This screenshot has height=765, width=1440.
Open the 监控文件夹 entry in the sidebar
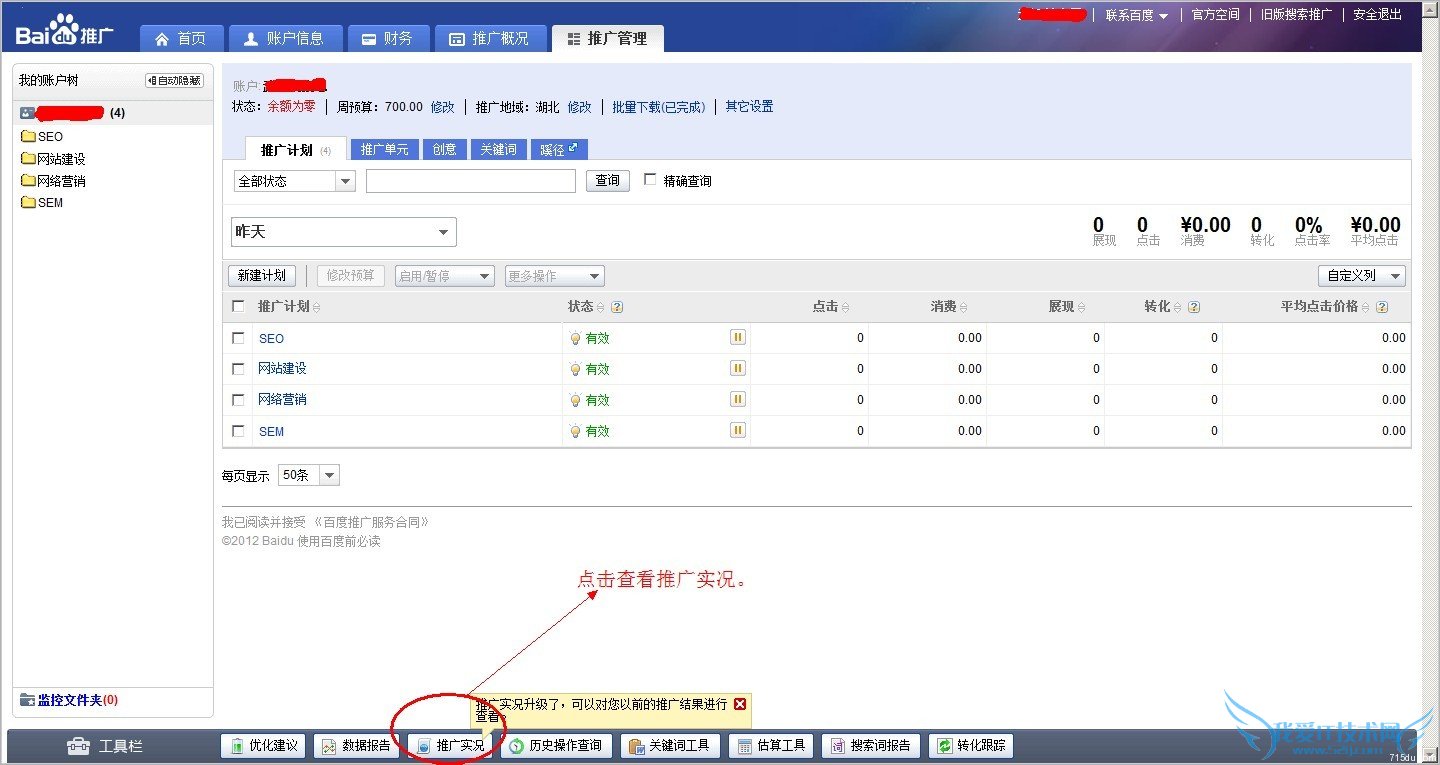[x=69, y=700]
